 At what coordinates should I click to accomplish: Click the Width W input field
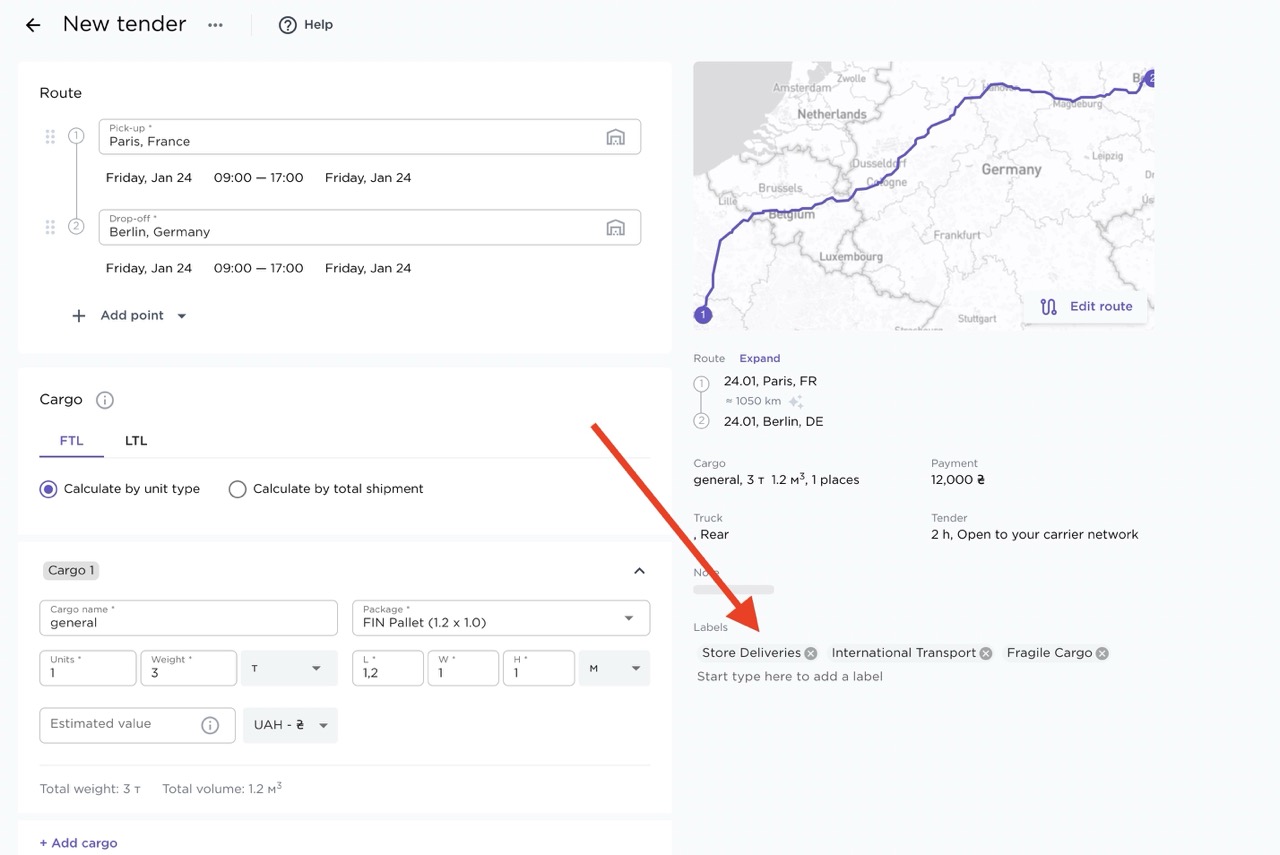pyautogui.click(x=463, y=668)
